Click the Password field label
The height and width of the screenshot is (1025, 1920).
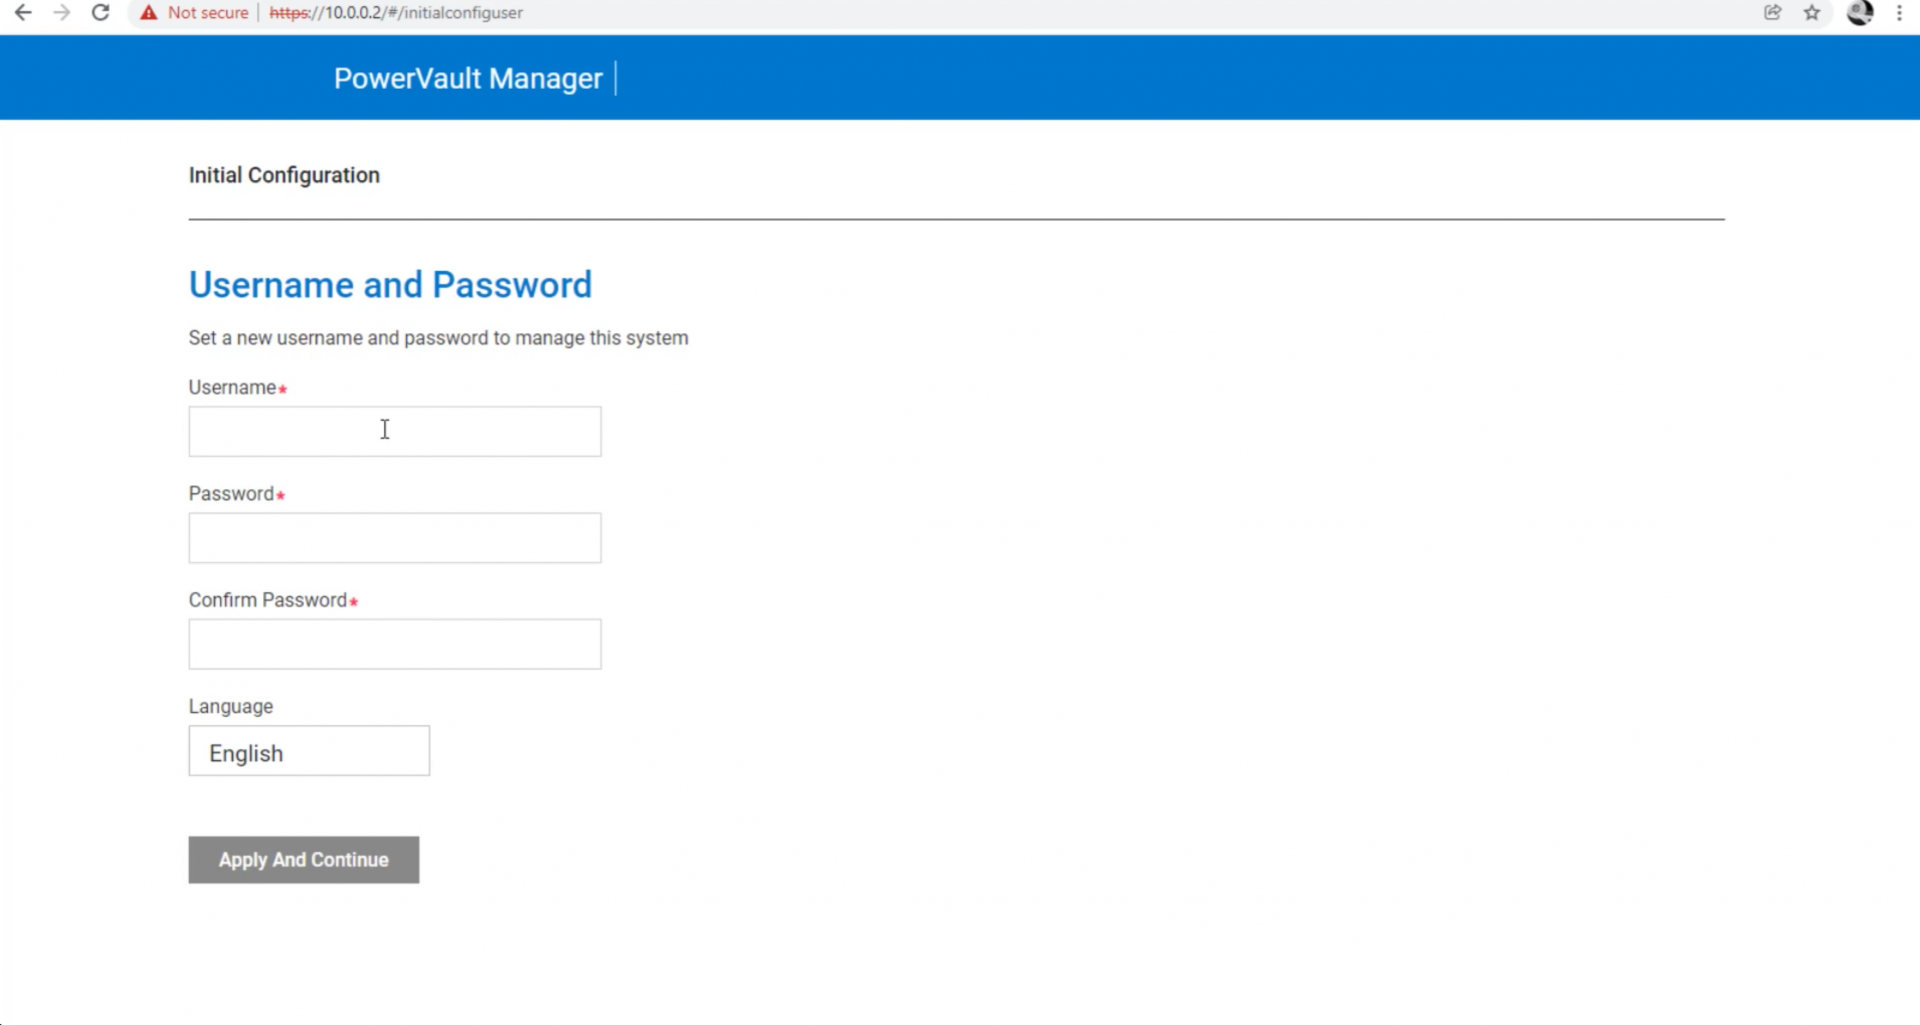(231, 494)
